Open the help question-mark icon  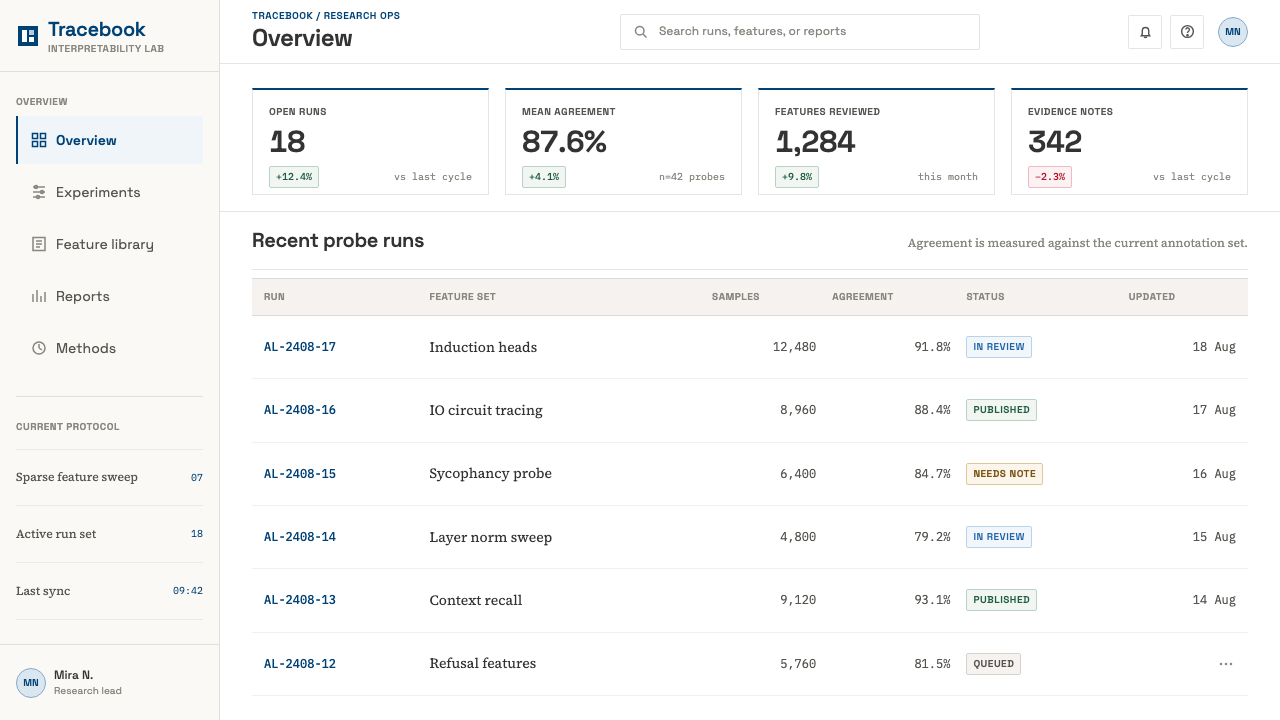tap(1187, 32)
